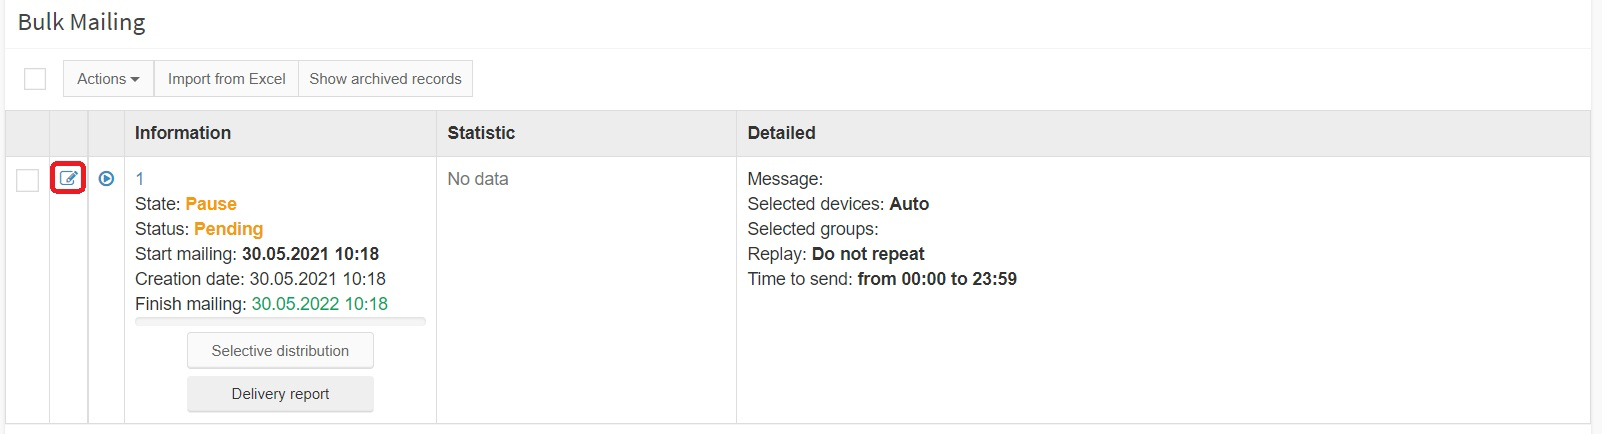Image resolution: width=1607 pixels, height=434 pixels.
Task: Toggle the select-all checkbox above the table
Action: [35, 79]
